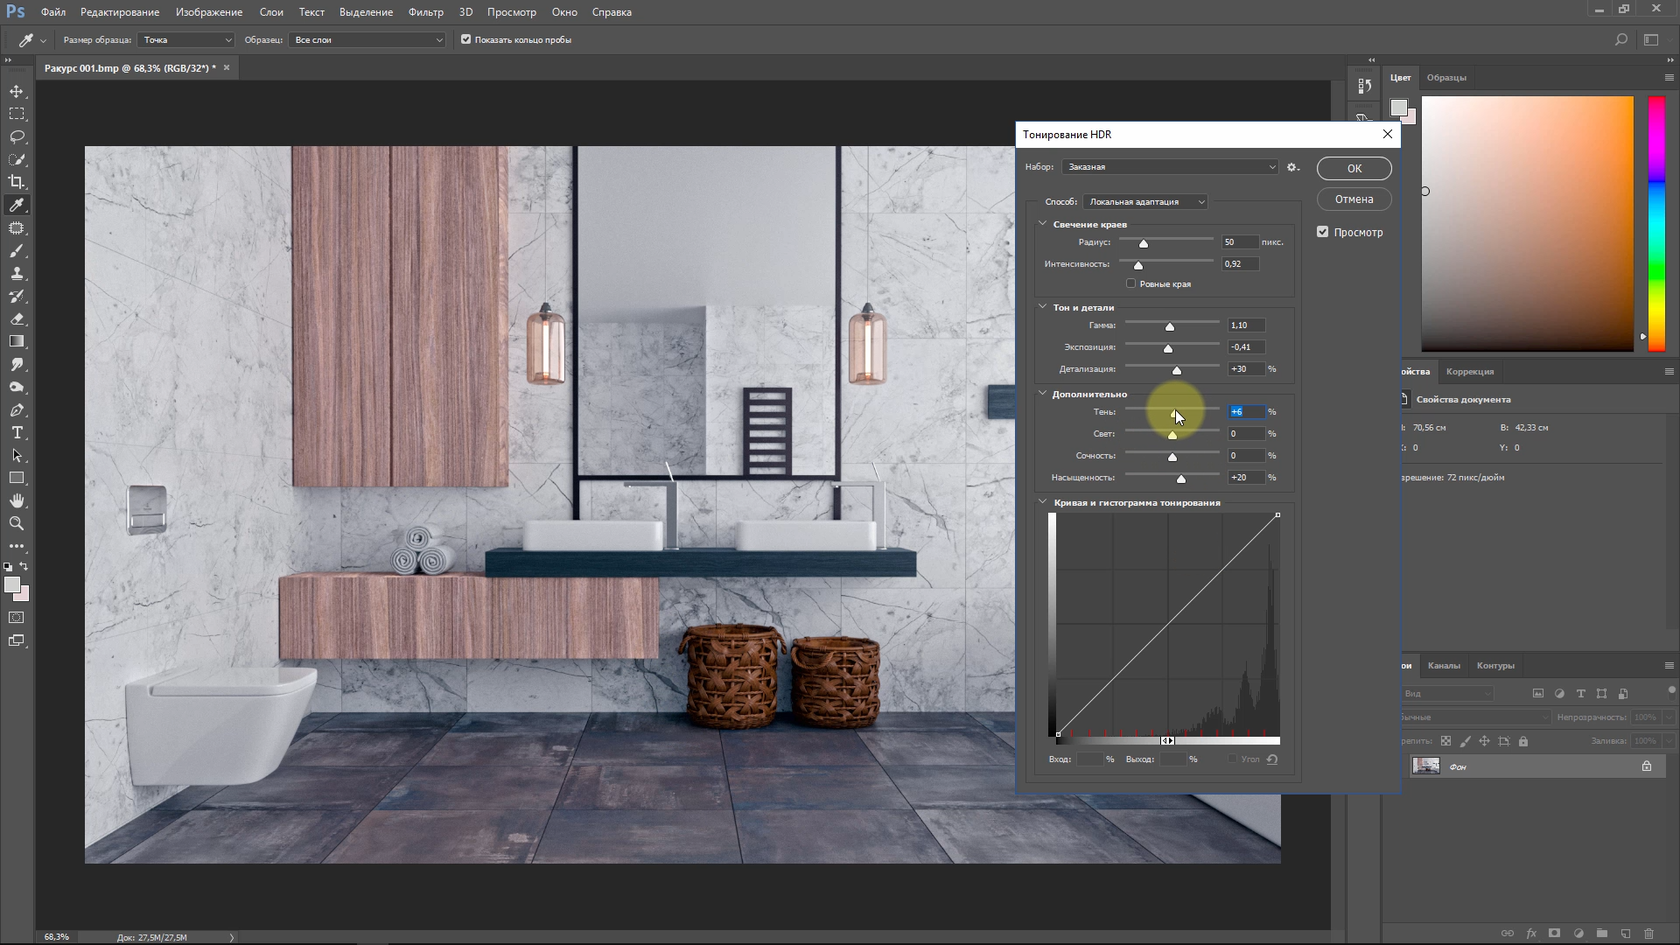
Task: Open the Фильтр menu
Action: click(x=425, y=12)
